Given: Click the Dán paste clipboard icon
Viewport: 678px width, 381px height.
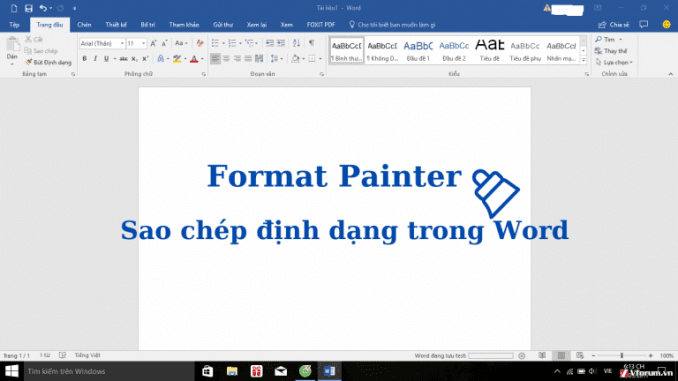Looking at the screenshot, I should pyautogui.click(x=12, y=44).
